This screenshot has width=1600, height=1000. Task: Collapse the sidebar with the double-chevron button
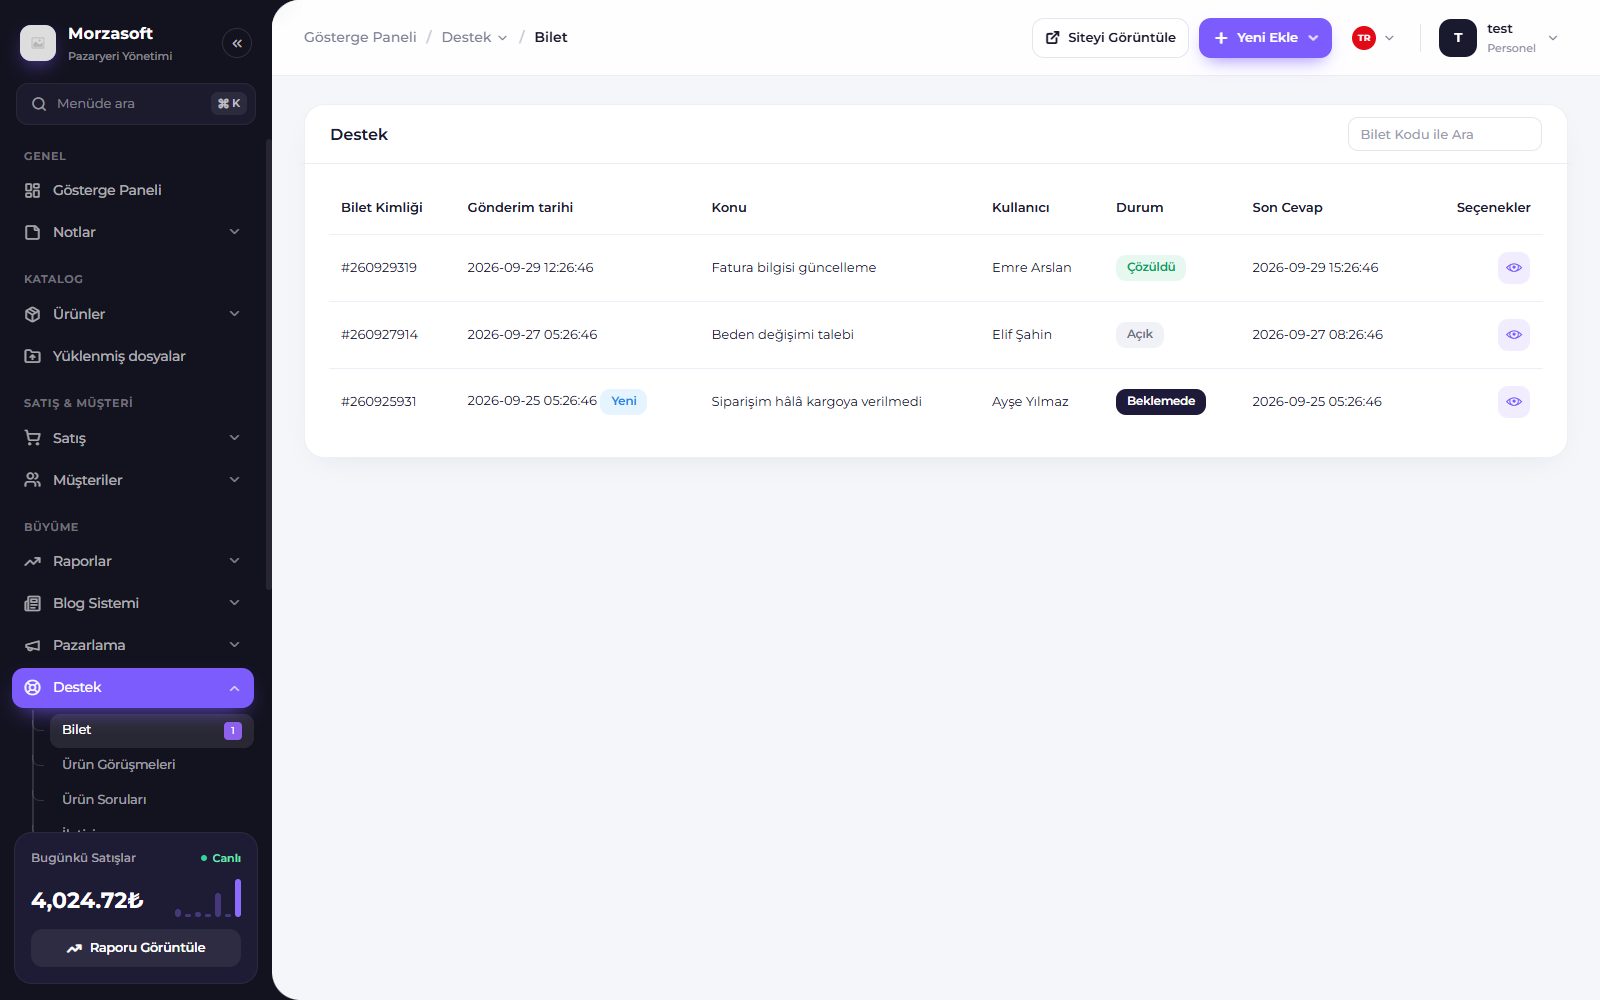[237, 43]
